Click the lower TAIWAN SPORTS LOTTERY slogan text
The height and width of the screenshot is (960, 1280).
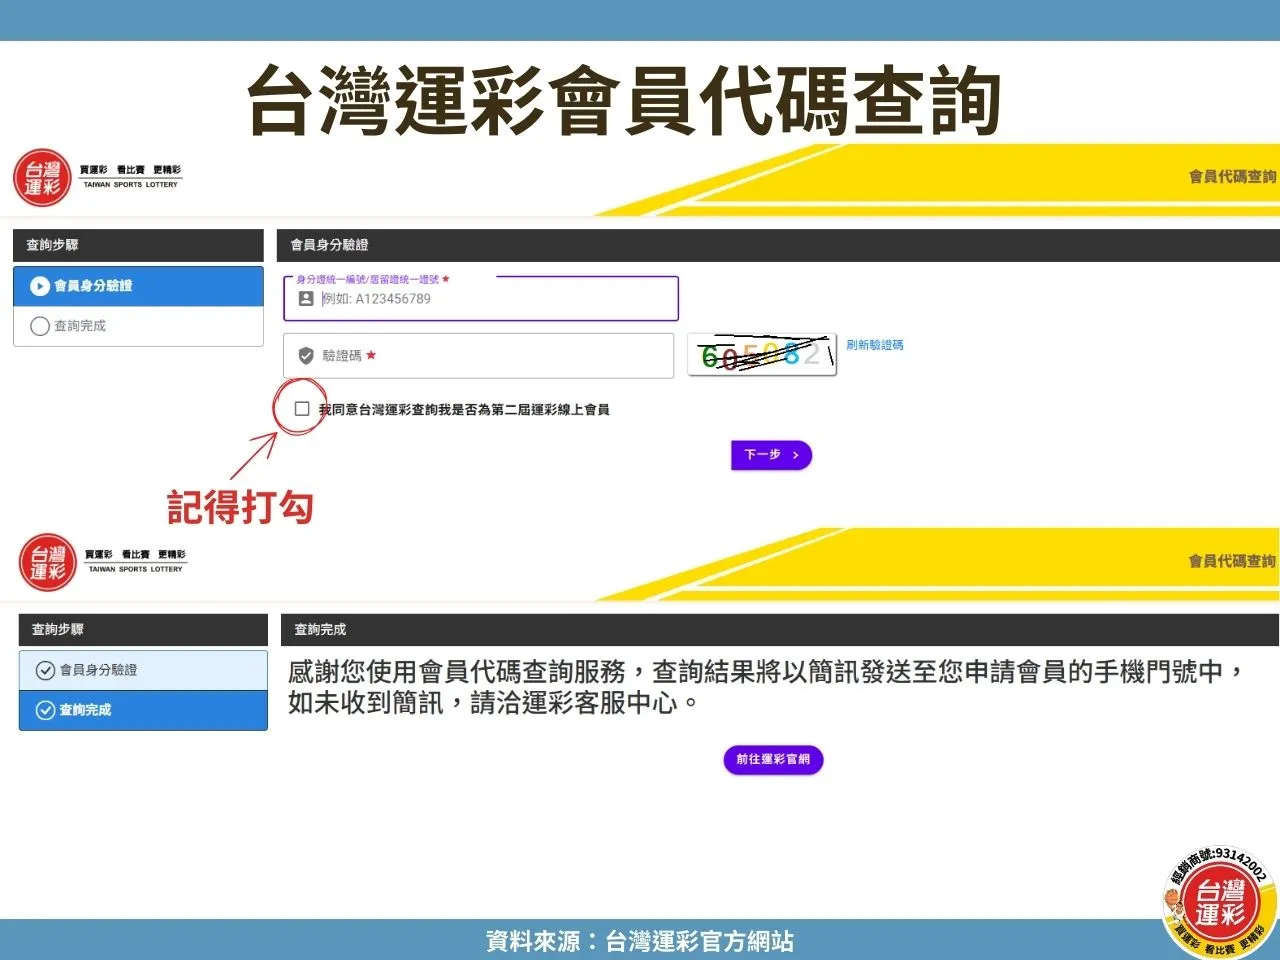point(135,569)
